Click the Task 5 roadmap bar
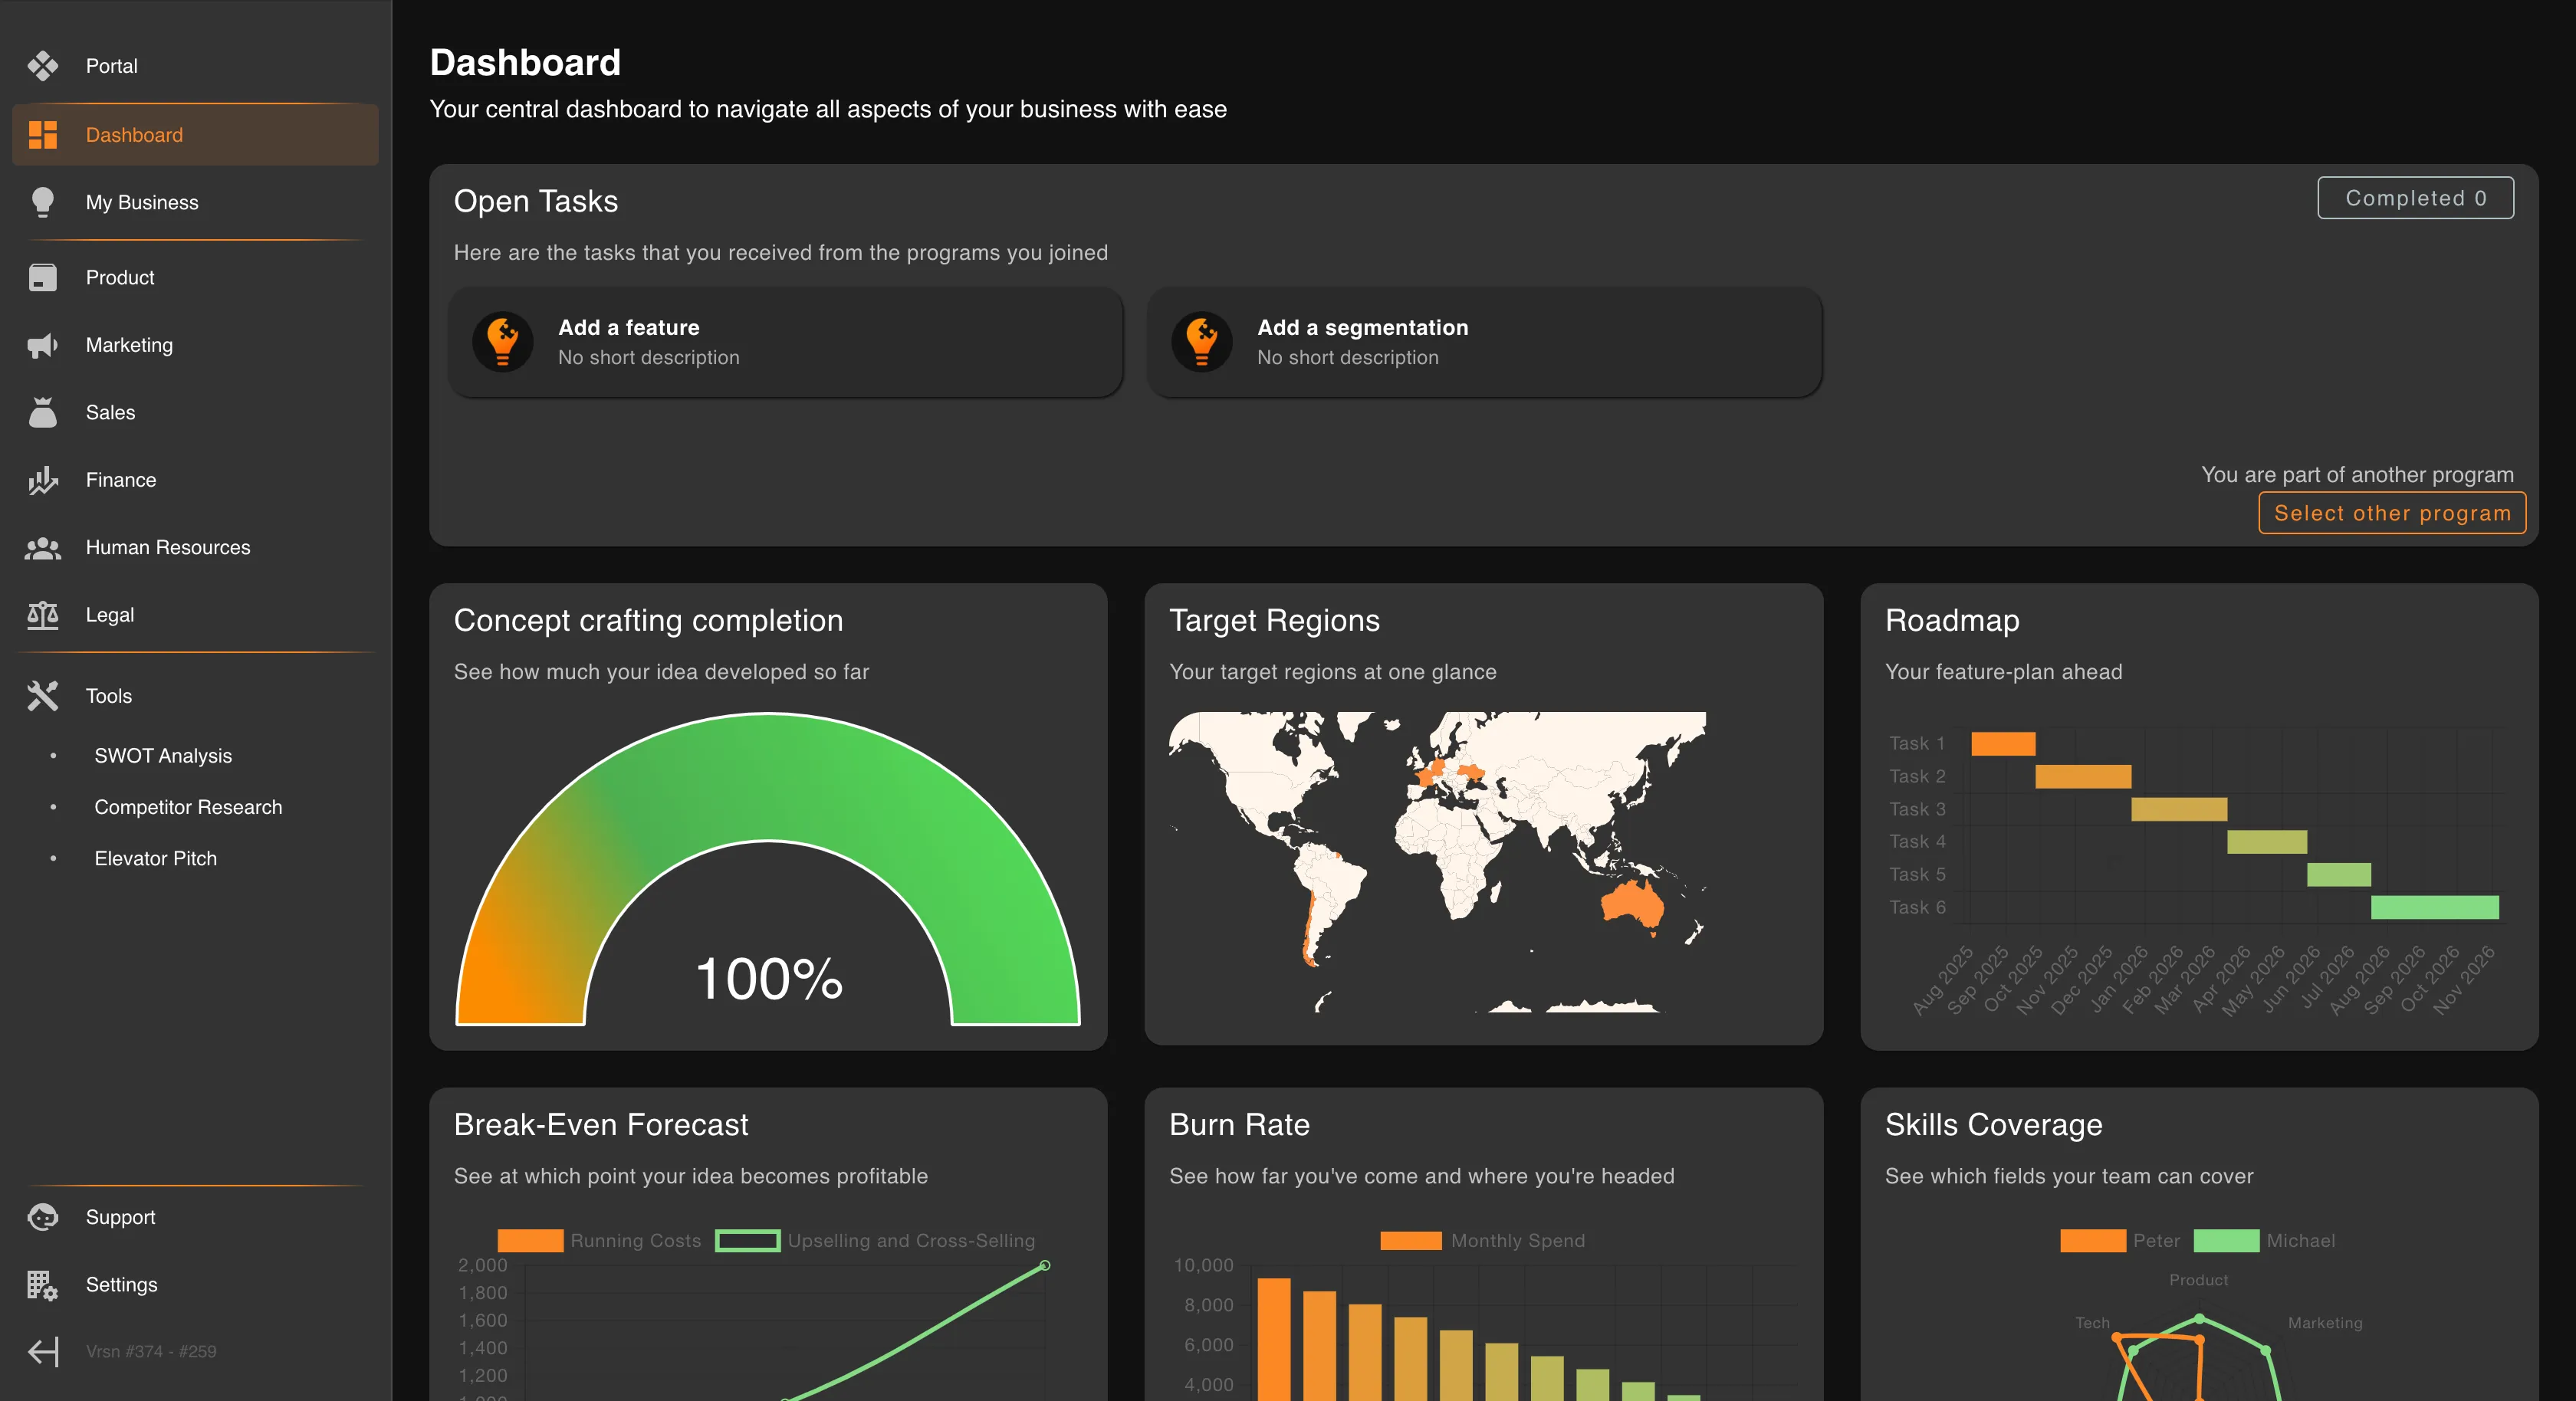Image resolution: width=2576 pixels, height=1401 pixels. 2339,875
